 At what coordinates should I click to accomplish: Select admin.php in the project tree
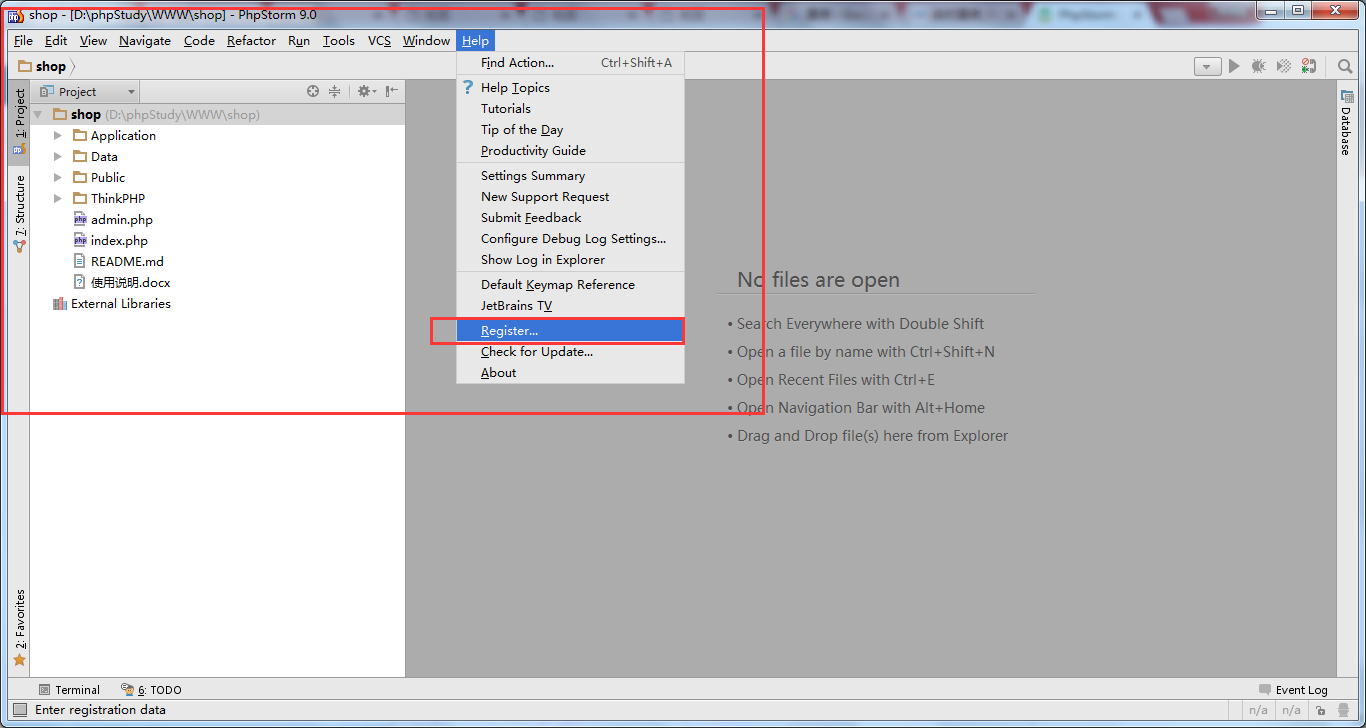point(121,219)
